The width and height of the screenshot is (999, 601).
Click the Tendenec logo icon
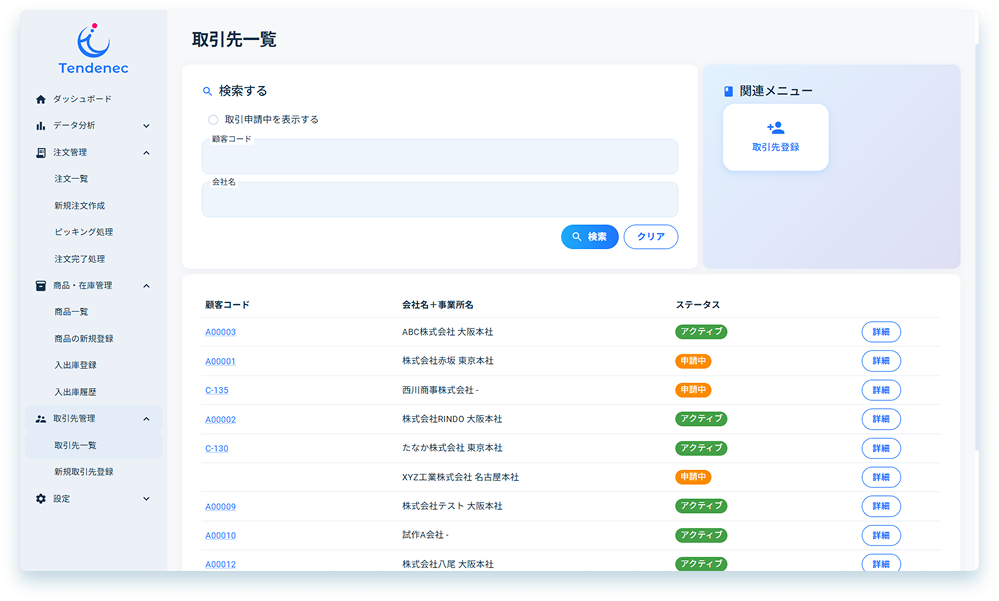click(93, 40)
